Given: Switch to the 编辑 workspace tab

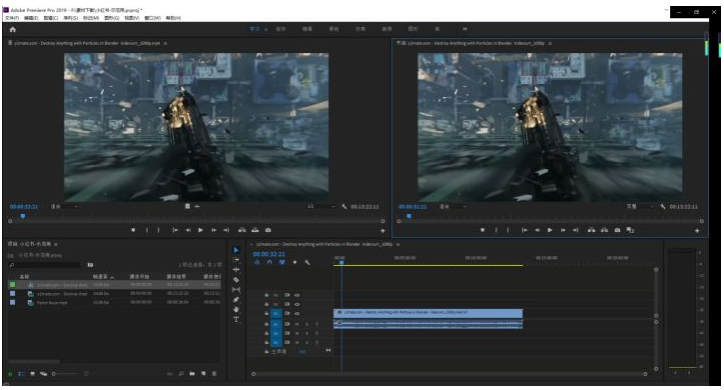Looking at the screenshot, I should point(307,29).
